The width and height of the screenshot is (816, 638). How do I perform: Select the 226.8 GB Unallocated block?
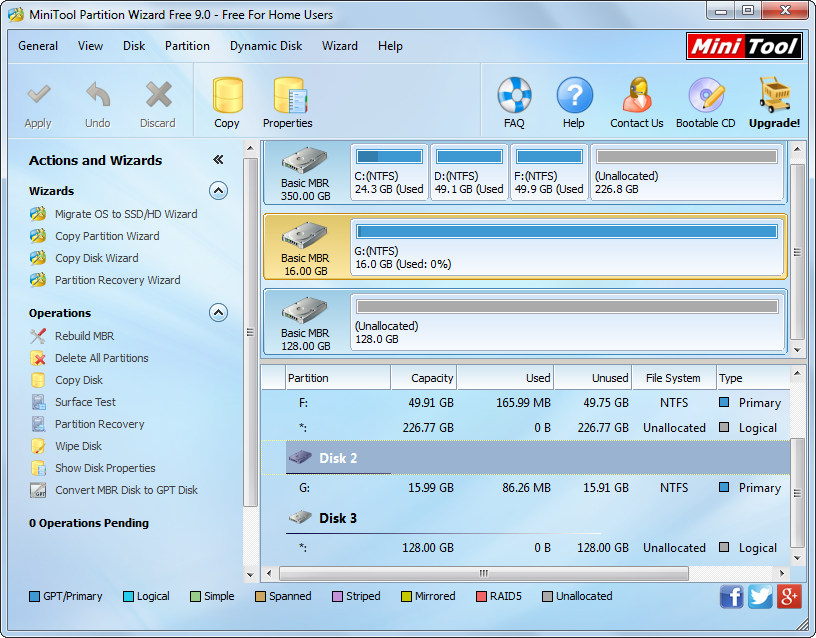pos(687,172)
